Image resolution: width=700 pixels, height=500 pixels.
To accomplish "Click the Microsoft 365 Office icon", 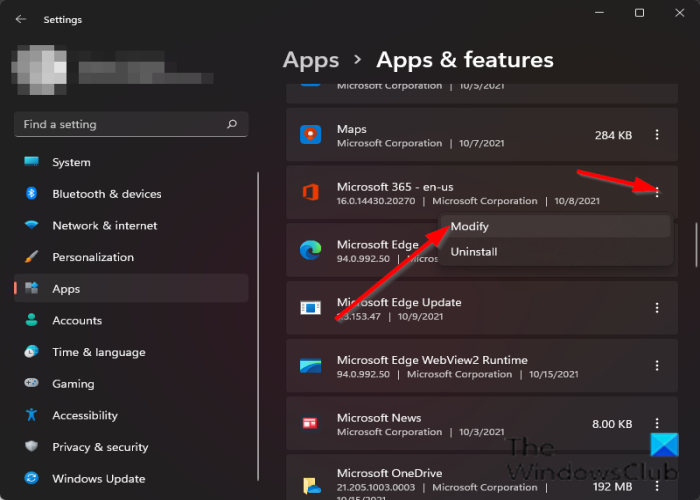I will (310, 193).
